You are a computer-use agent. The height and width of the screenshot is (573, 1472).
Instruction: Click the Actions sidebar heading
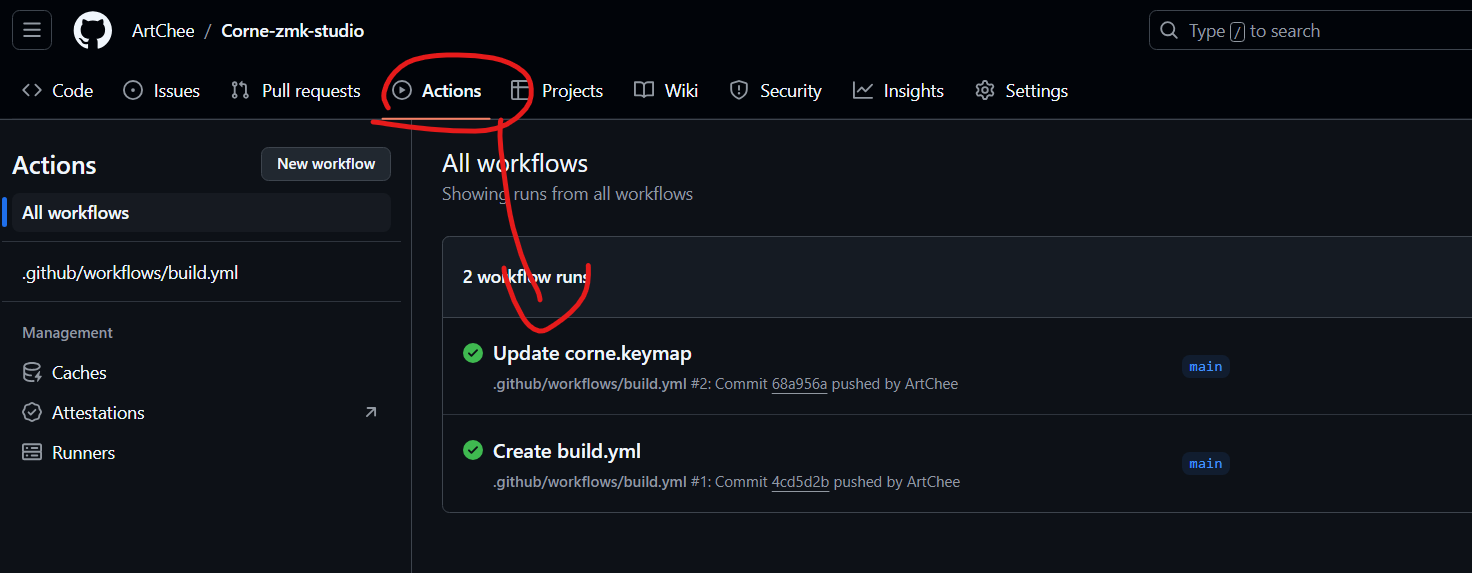[54, 165]
